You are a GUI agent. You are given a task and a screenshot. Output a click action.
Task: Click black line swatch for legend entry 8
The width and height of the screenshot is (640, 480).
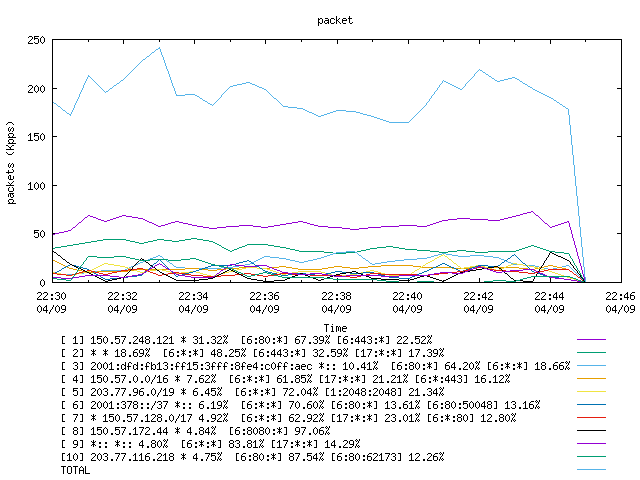tap(591, 431)
